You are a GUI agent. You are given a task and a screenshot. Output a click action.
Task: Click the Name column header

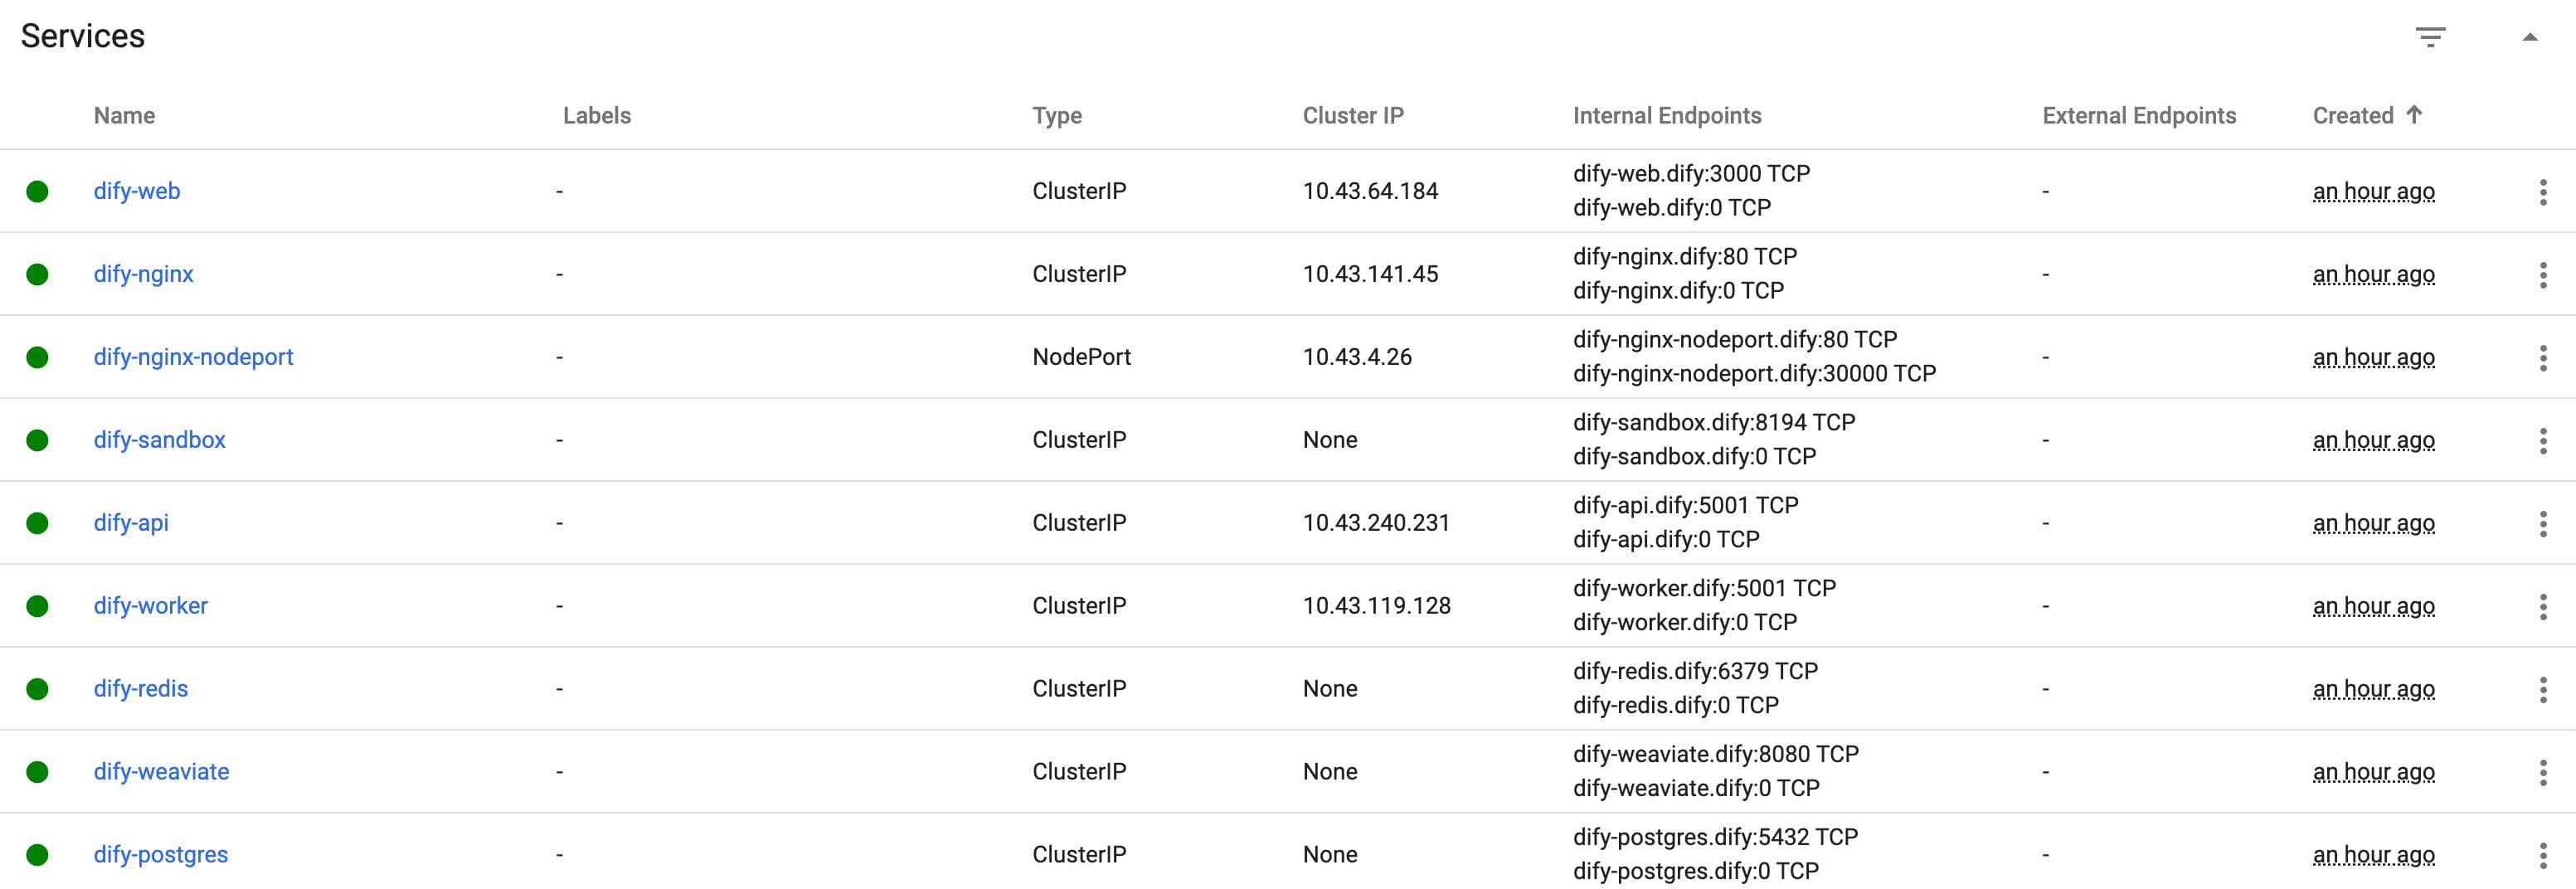click(x=124, y=116)
